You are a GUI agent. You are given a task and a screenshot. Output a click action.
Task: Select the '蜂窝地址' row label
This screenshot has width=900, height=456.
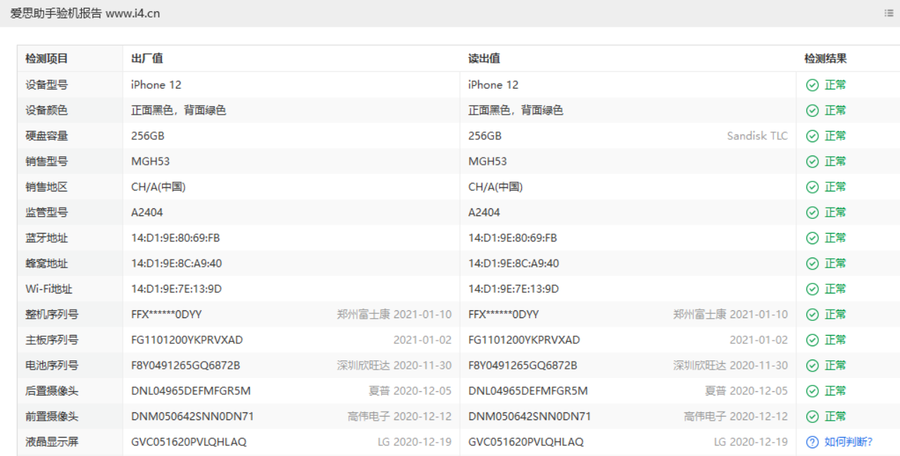46,264
